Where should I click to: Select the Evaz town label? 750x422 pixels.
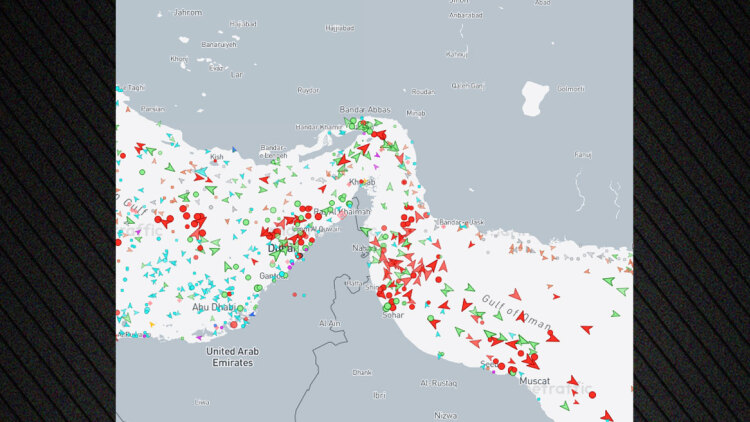click(x=216, y=68)
